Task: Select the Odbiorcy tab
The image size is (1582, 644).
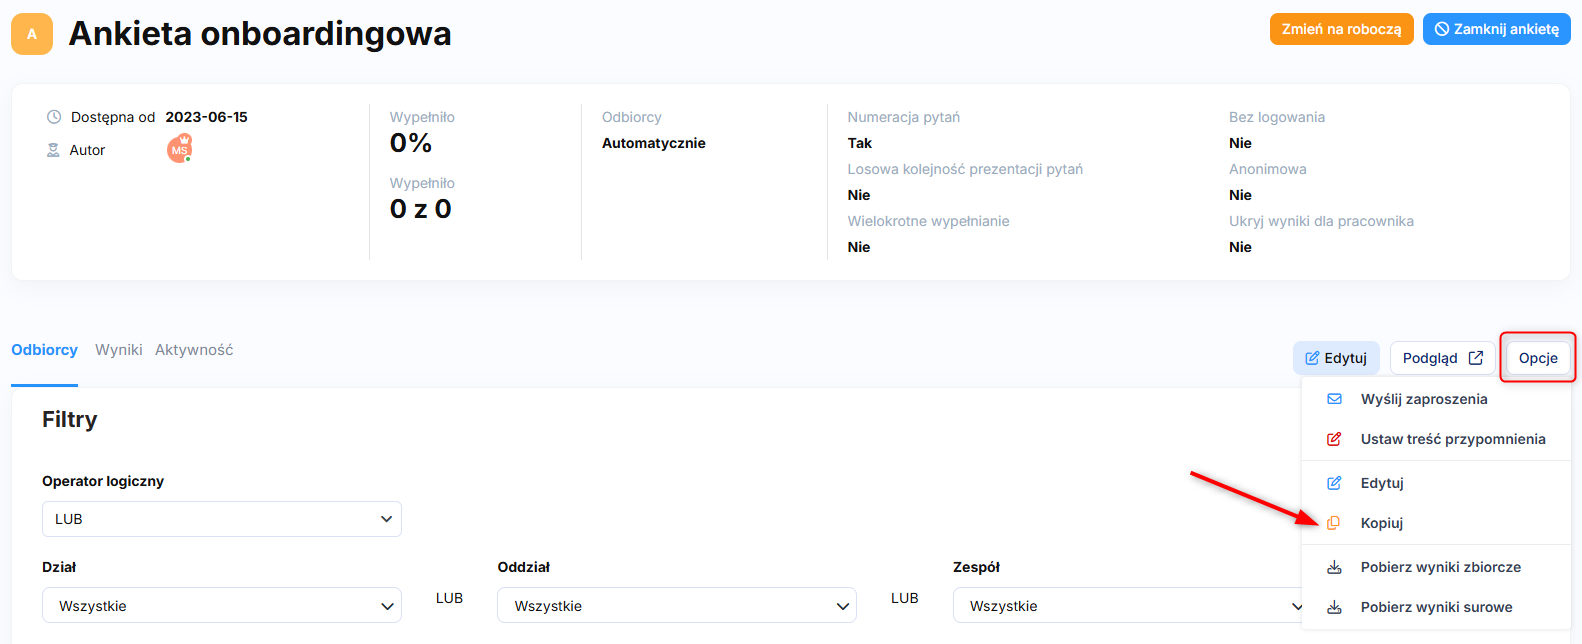Action: coord(44,350)
